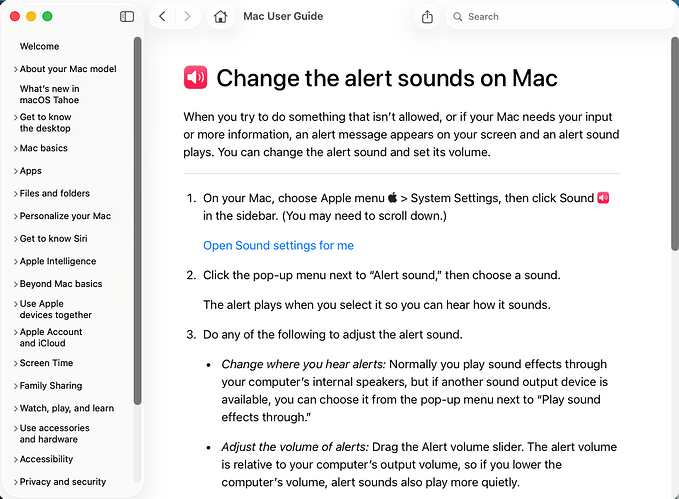679x499 pixels.
Task: Select Accessibility topic label
Action: (46, 459)
